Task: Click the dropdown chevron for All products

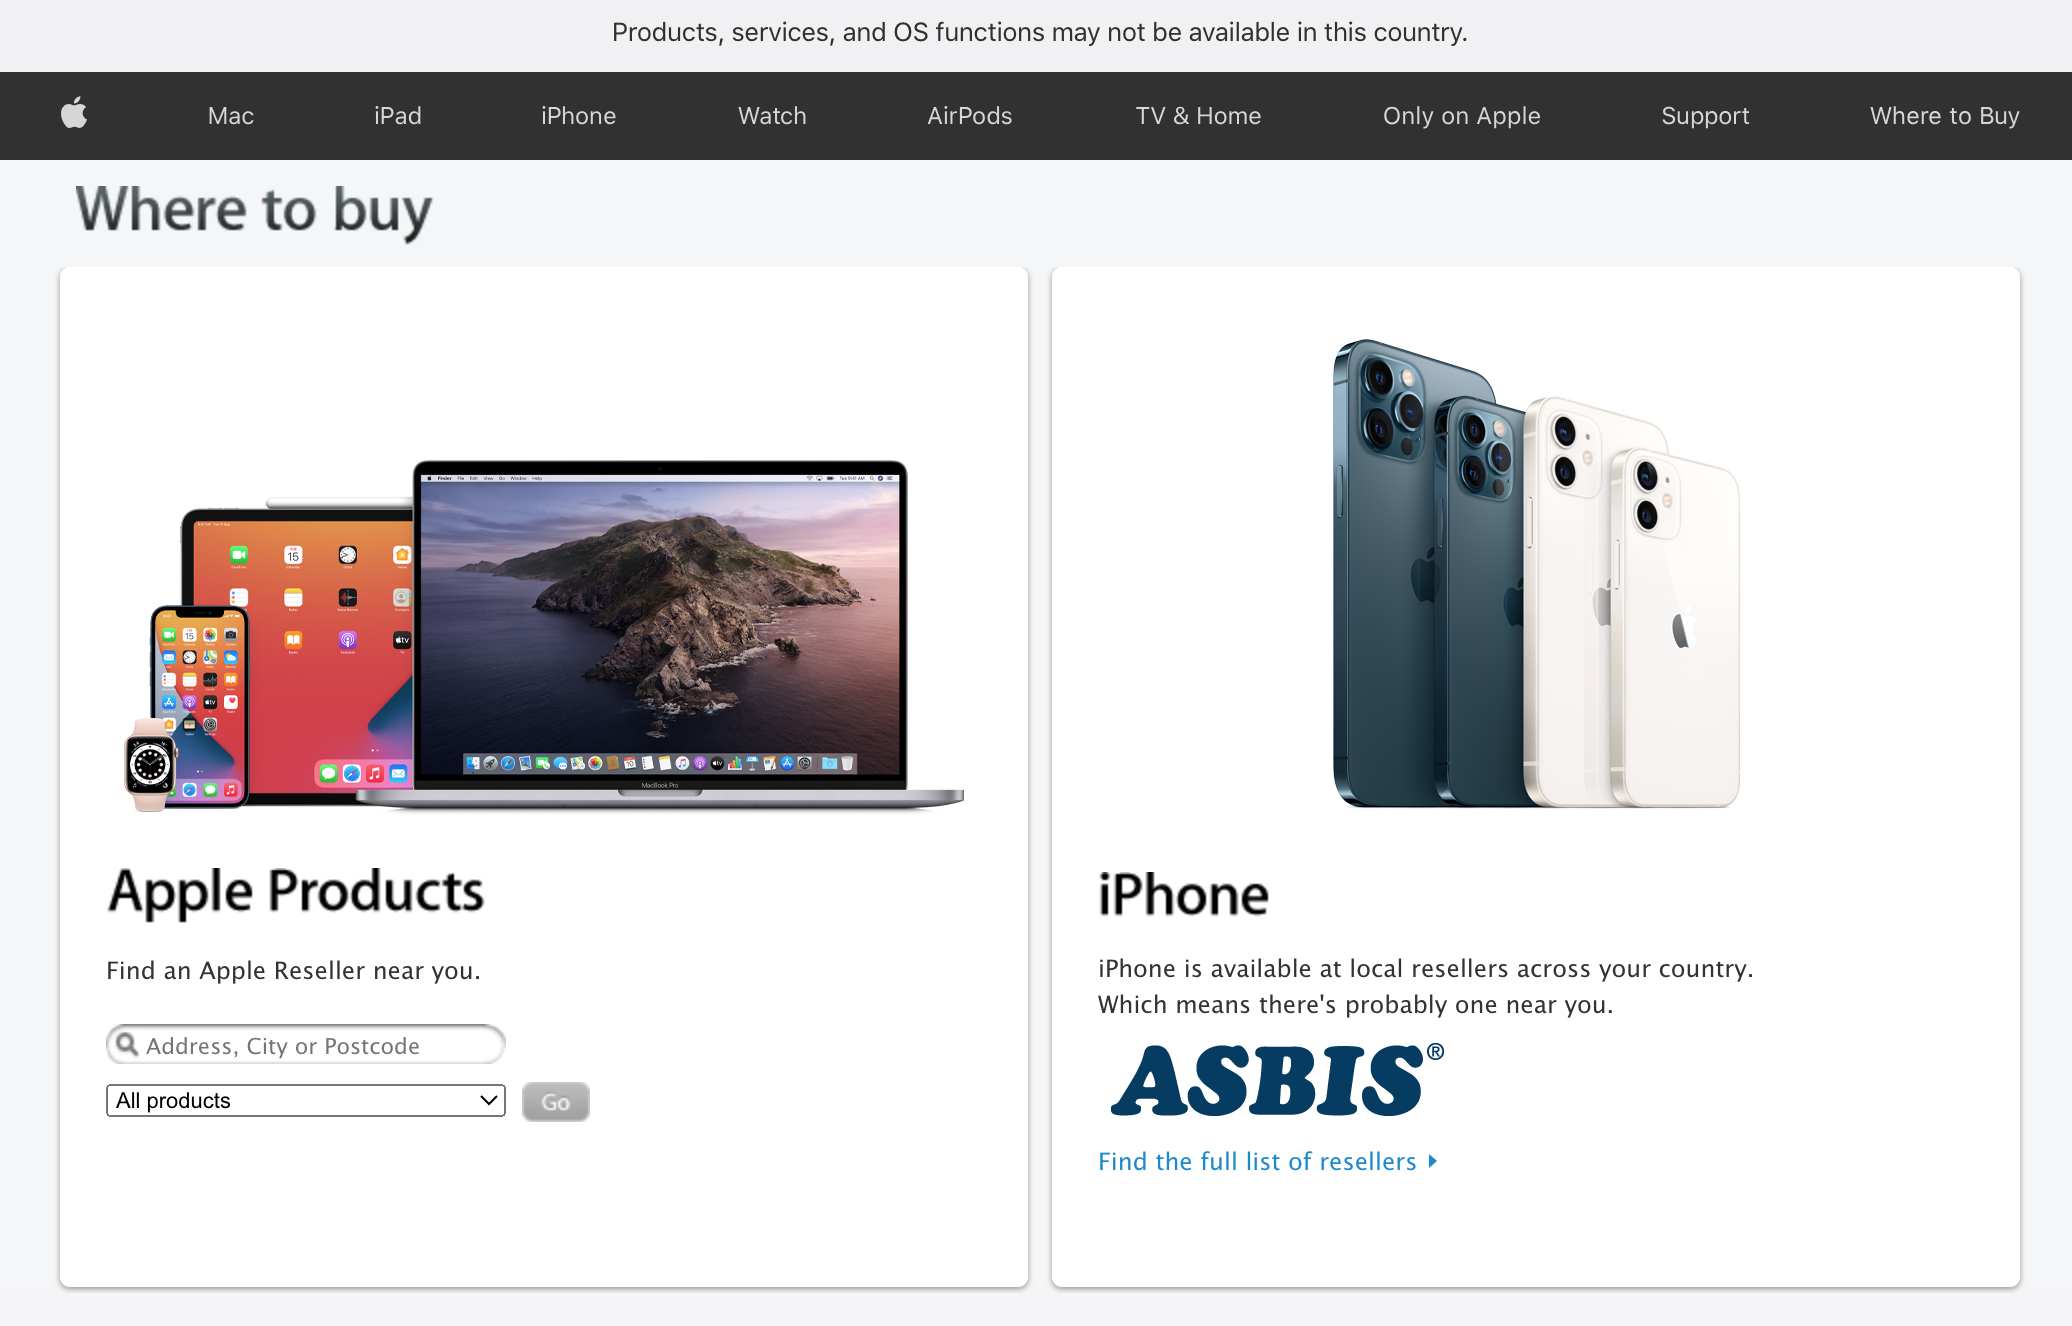Action: (489, 1100)
